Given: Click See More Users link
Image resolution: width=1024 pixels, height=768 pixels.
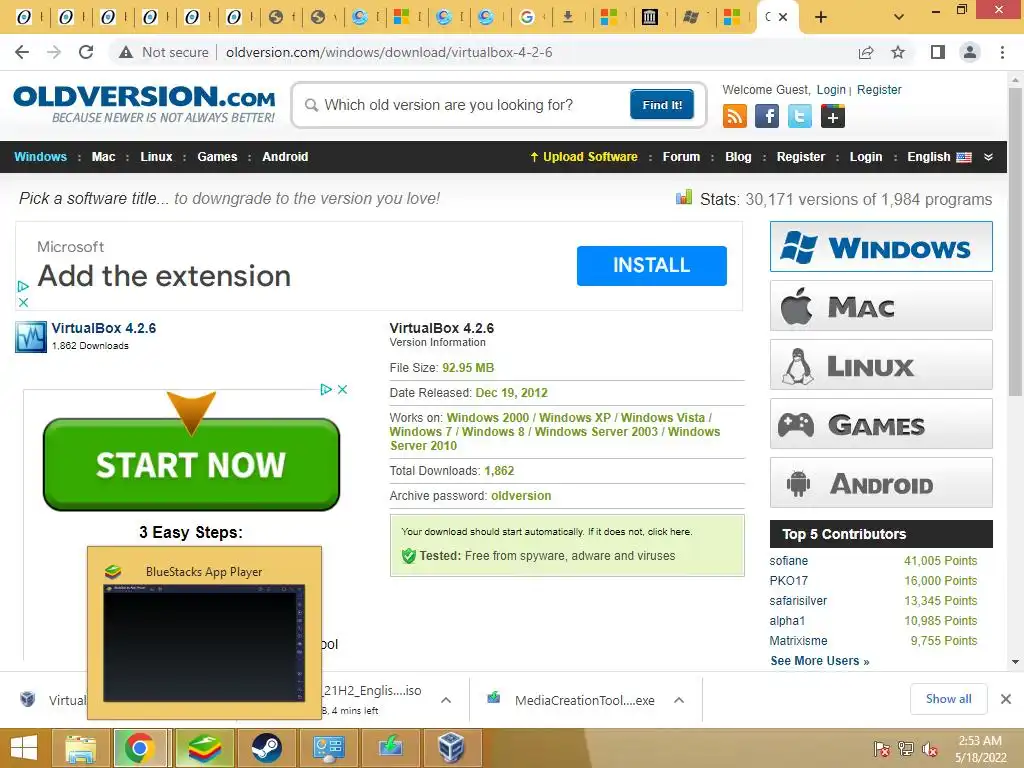Looking at the screenshot, I should click(x=820, y=660).
